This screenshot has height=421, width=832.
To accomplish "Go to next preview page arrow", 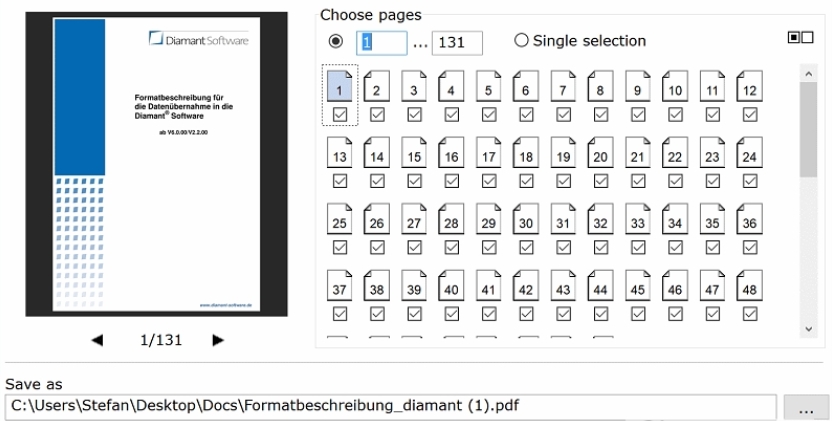I will [218, 340].
